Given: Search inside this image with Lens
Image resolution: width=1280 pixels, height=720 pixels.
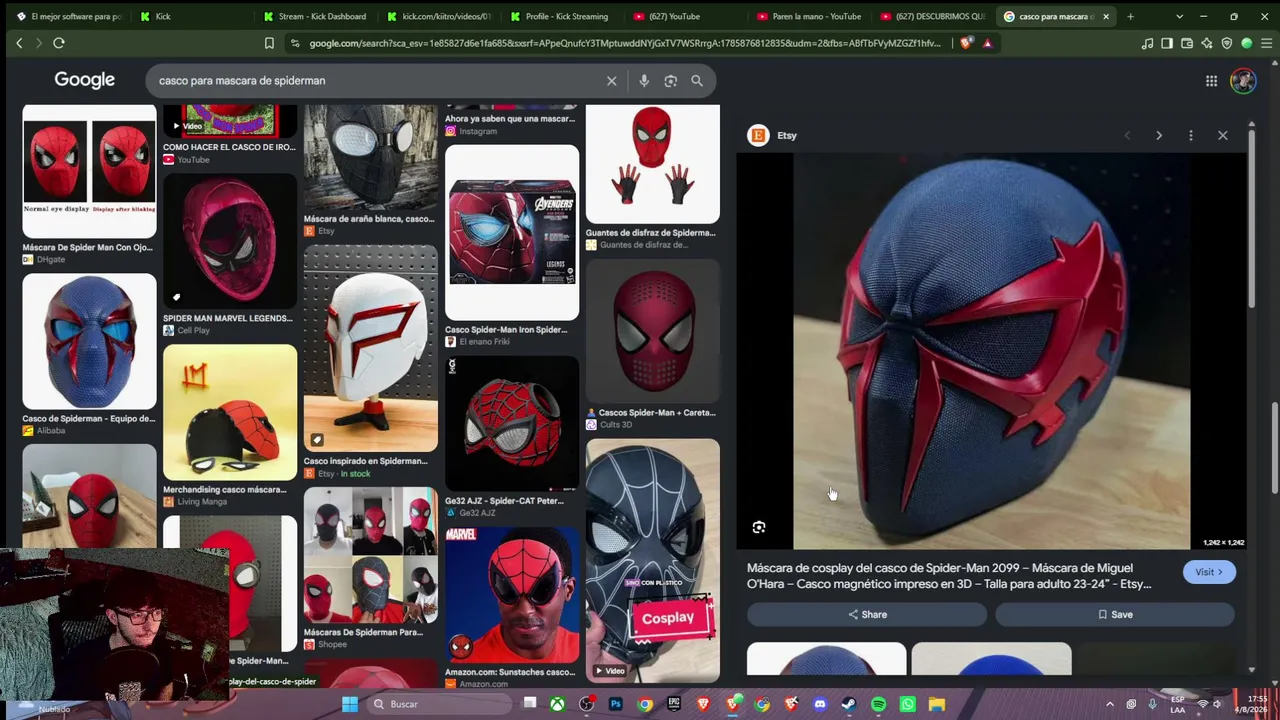Looking at the screenshot, I should coord(759,527).
